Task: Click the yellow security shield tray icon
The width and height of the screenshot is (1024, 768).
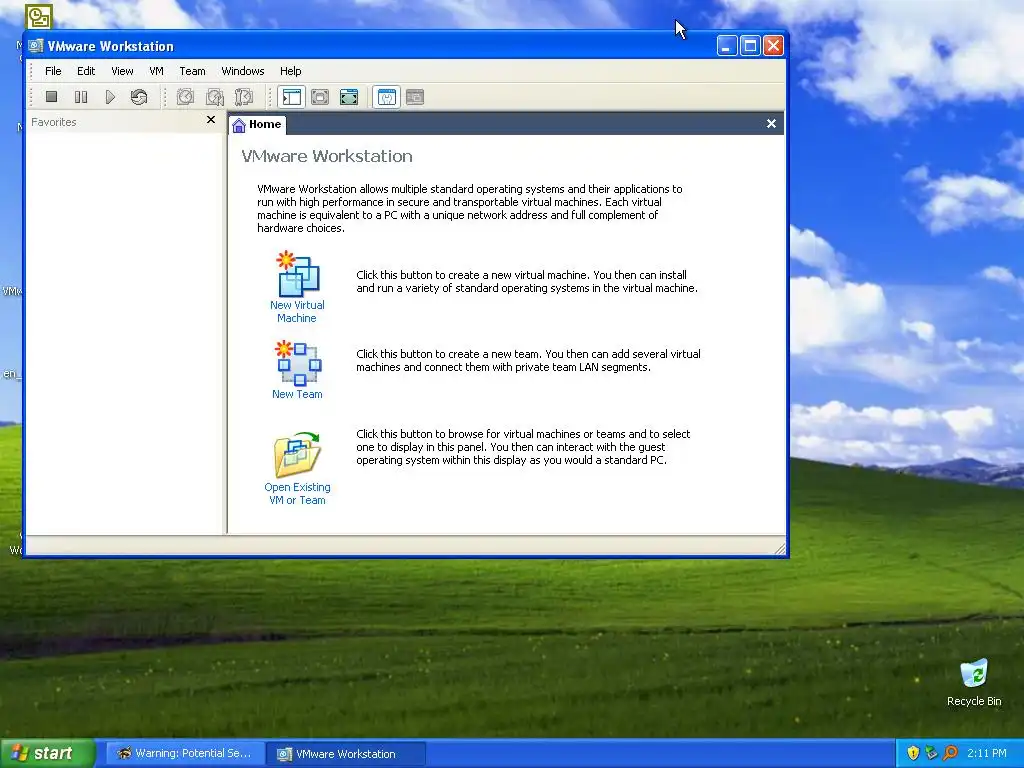Action: [913, 753]
